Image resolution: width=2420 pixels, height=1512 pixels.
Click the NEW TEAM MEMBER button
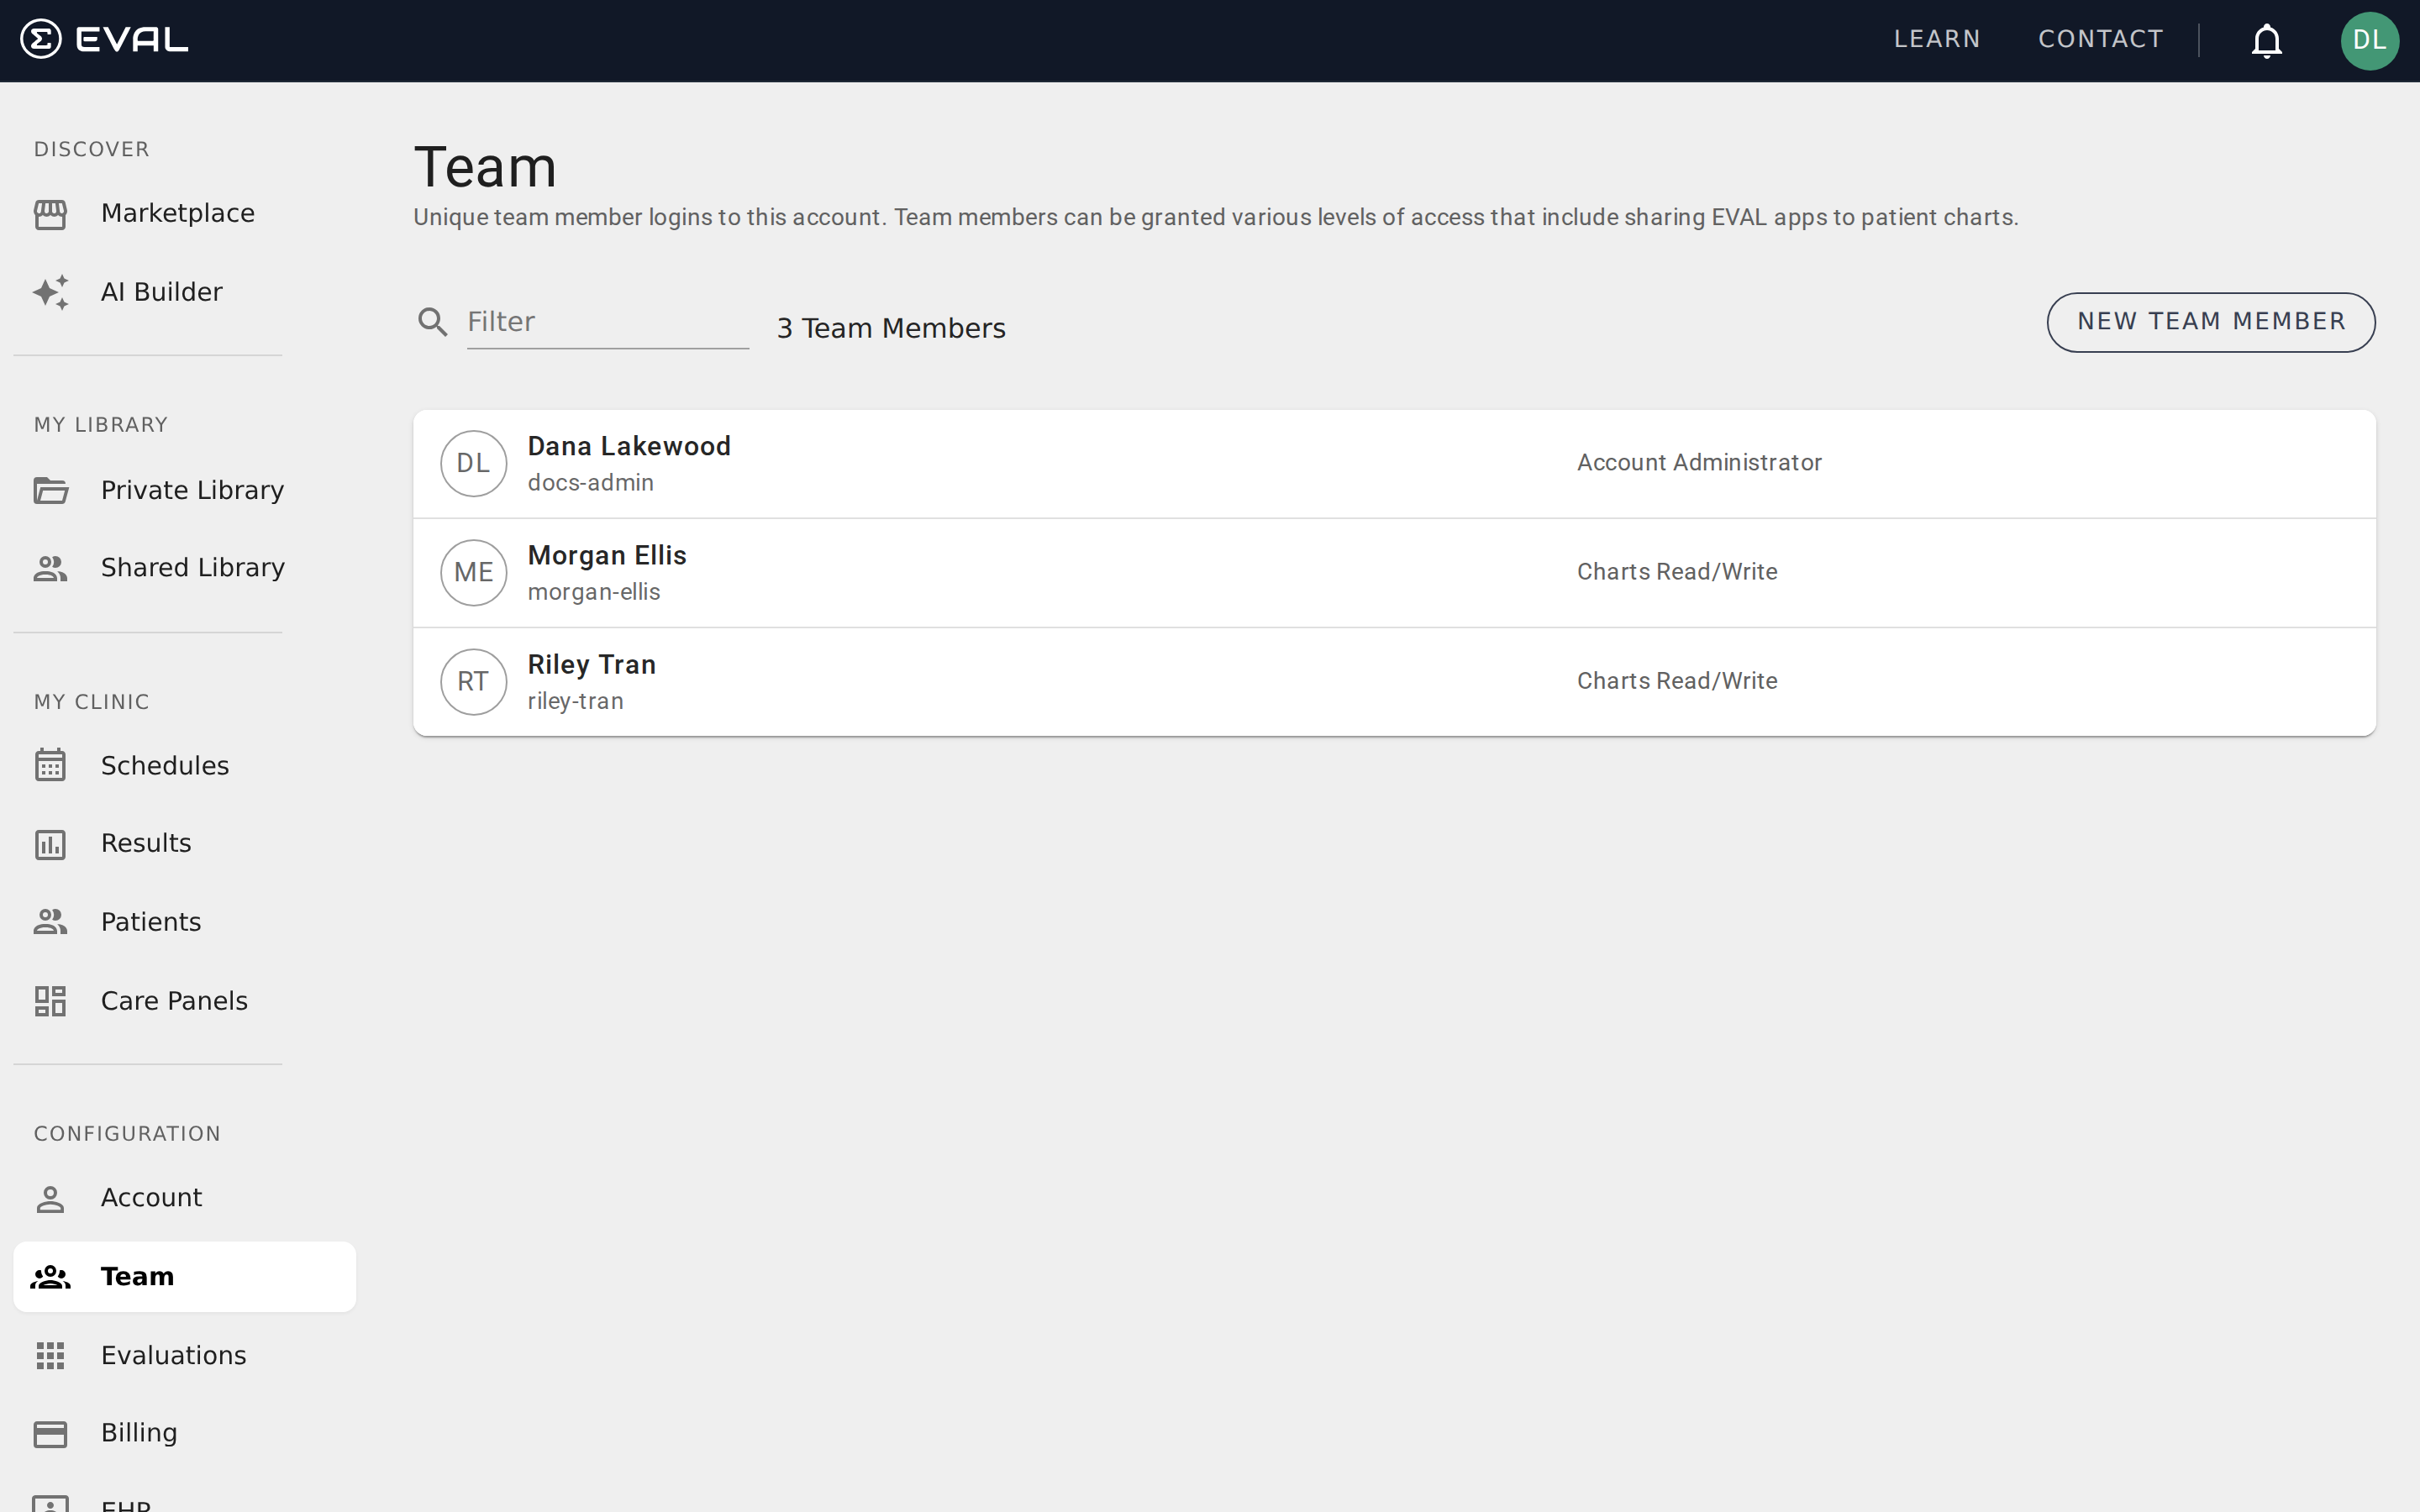2210,321
